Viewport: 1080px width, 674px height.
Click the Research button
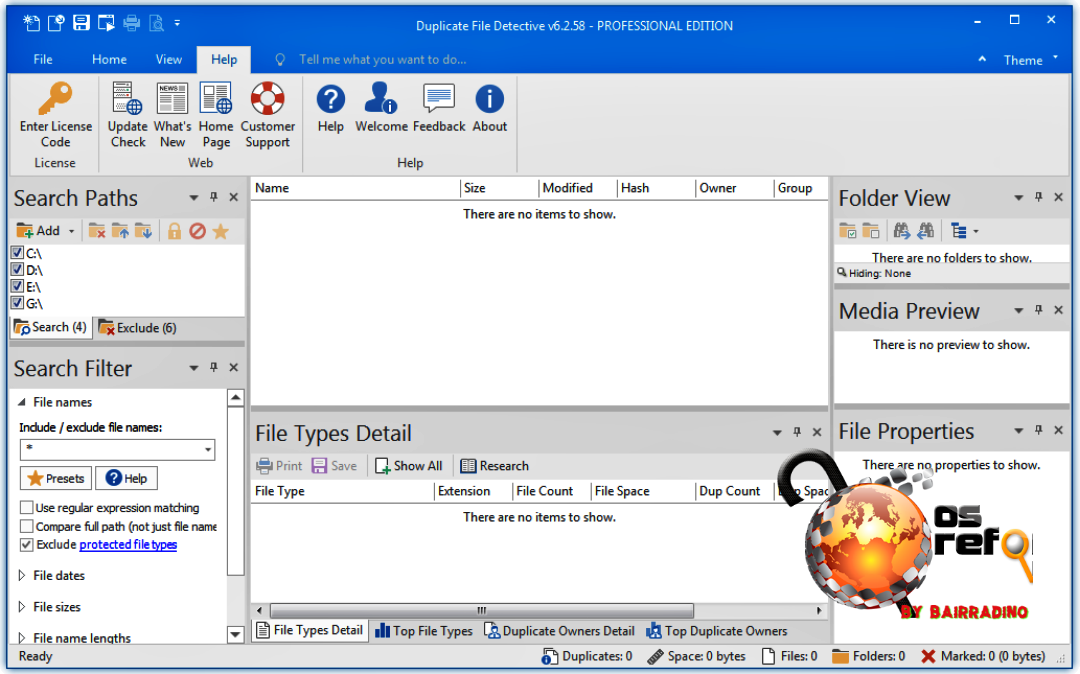[495, 466]
